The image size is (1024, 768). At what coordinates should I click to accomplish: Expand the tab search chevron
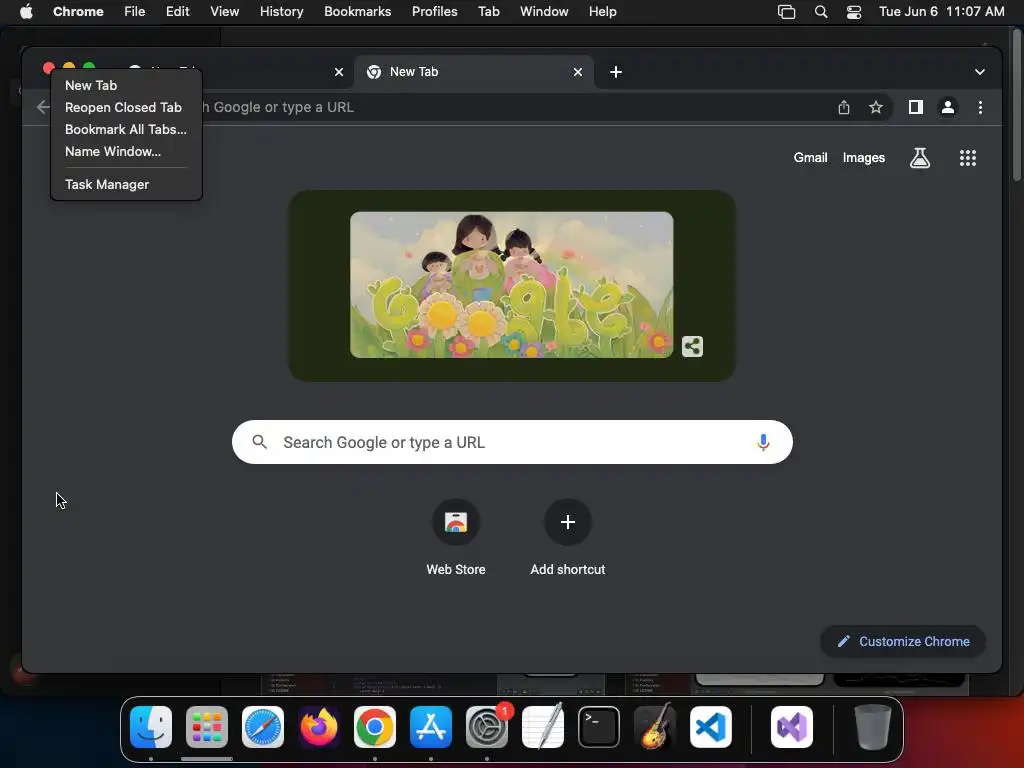pyautogui.click(x=980, y=72)
